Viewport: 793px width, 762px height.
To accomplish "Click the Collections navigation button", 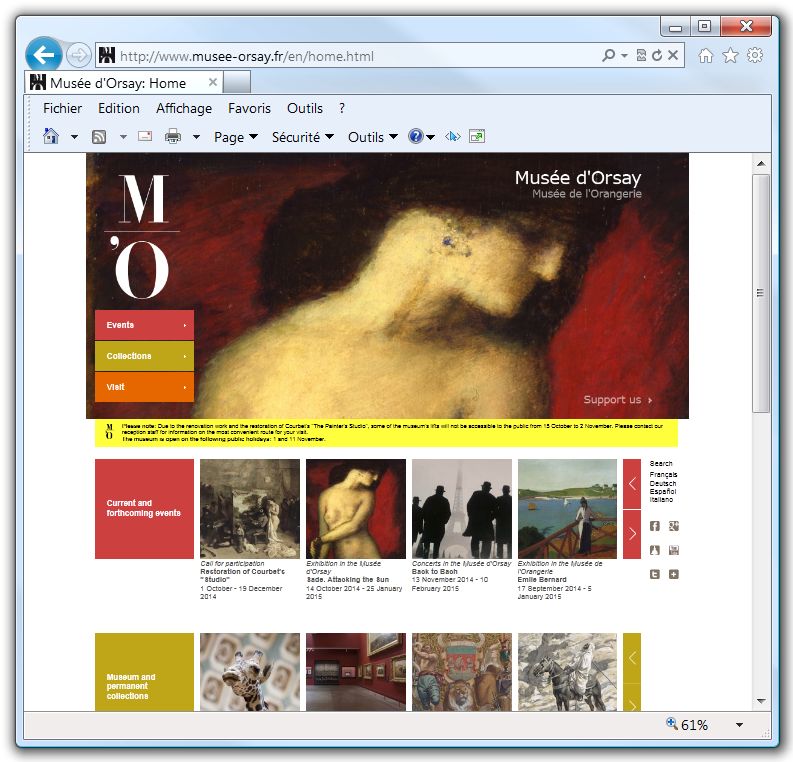I will click(144, 356).
